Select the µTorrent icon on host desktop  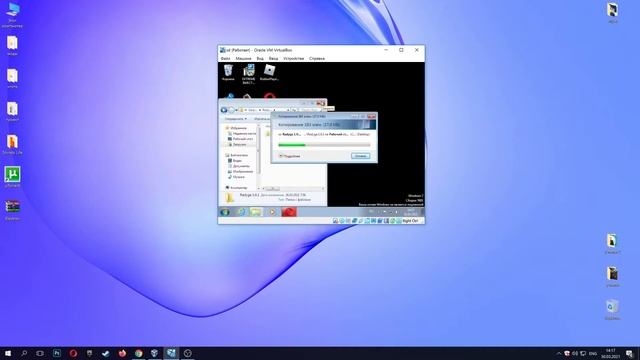coord(12,177)
